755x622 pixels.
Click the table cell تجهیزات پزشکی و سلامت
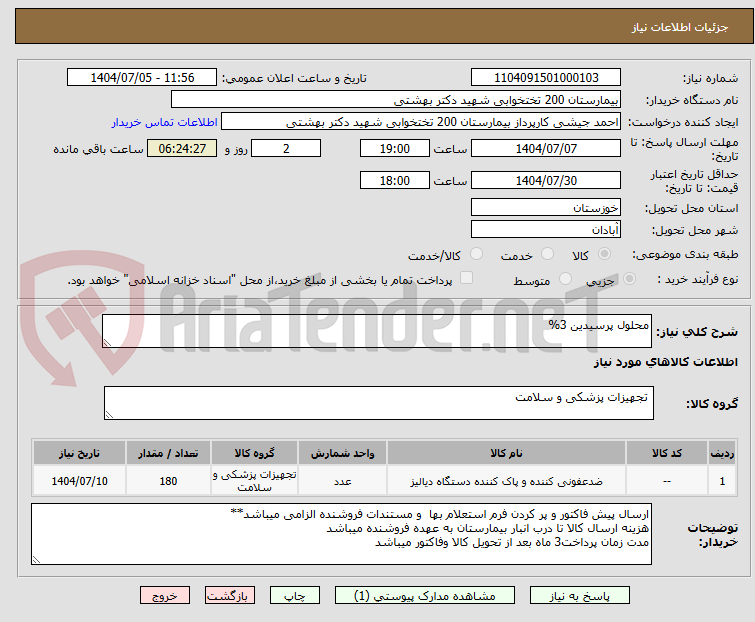click(x=254, y=481)
